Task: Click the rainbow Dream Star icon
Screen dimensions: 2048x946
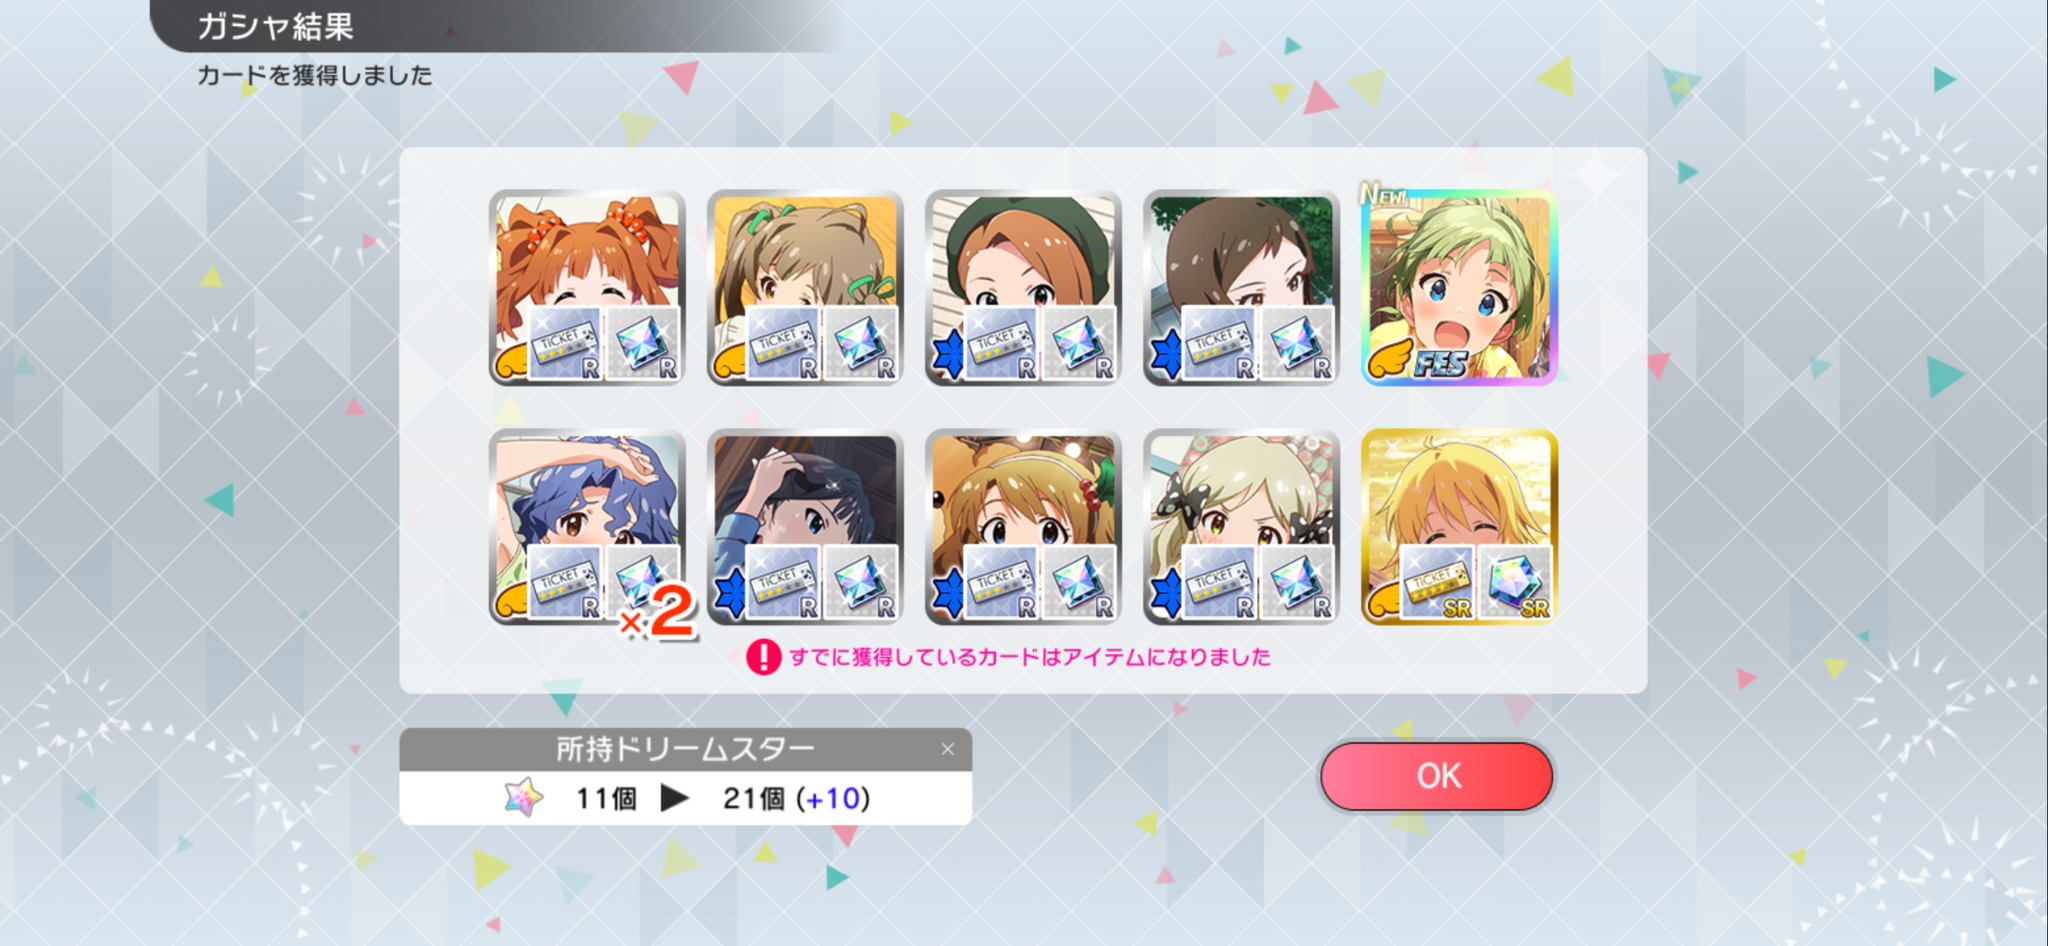Action: (523, 798)
